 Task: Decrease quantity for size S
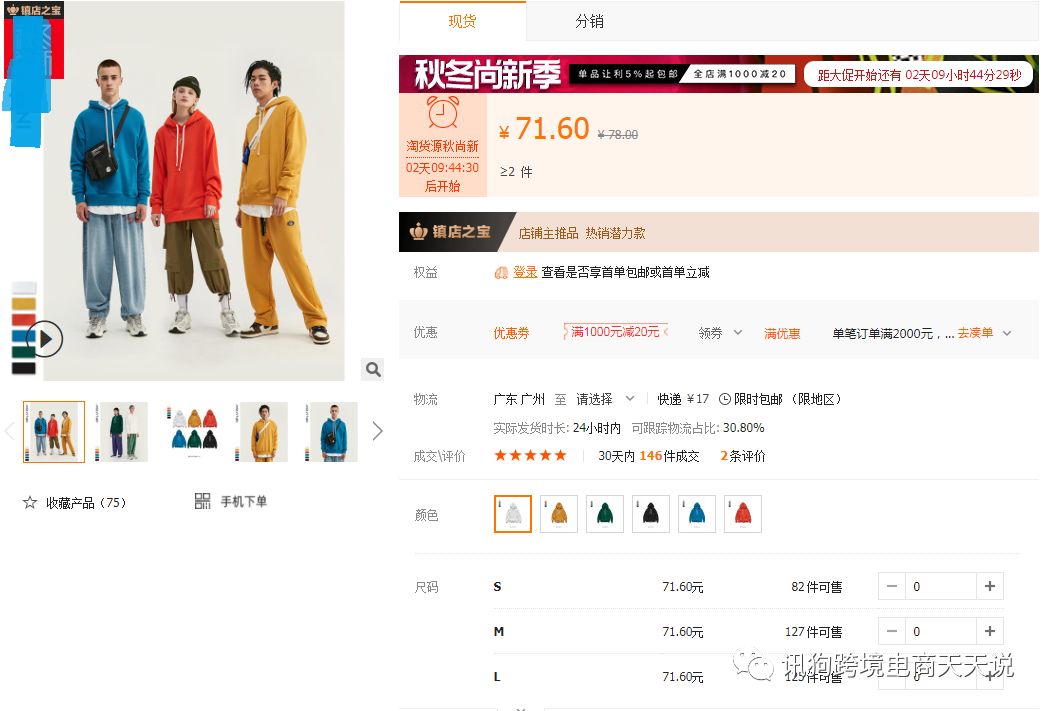tap(892, 586)
